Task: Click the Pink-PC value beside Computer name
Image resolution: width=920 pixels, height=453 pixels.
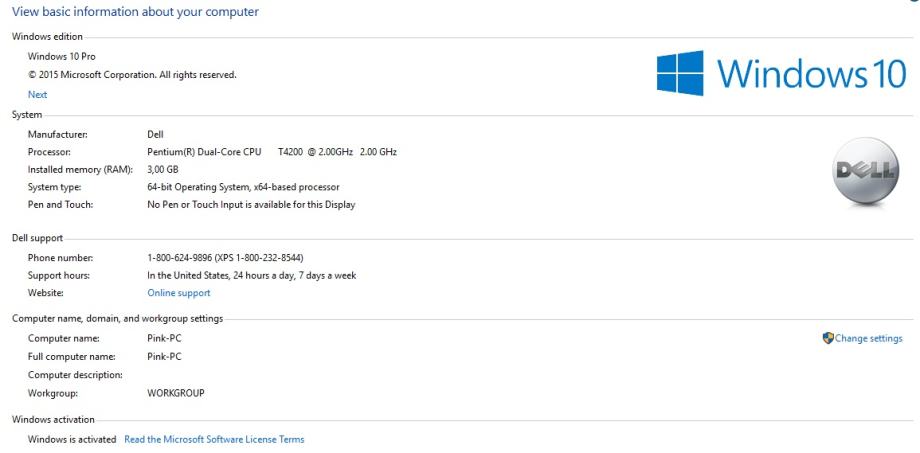Action: 164,338
